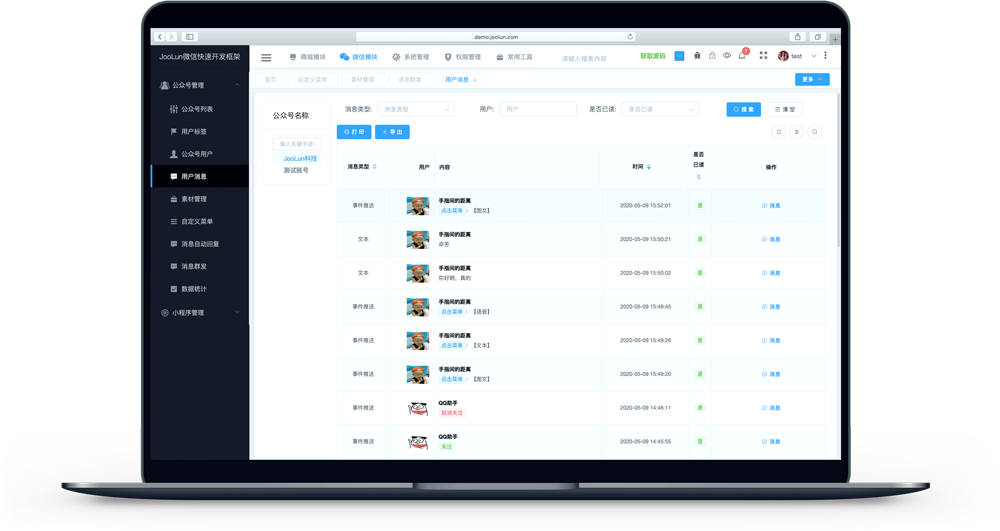The image size is (1000, 531).
Task: Open 消息 link for 15:52:01 row
Action: click(771, 206)
